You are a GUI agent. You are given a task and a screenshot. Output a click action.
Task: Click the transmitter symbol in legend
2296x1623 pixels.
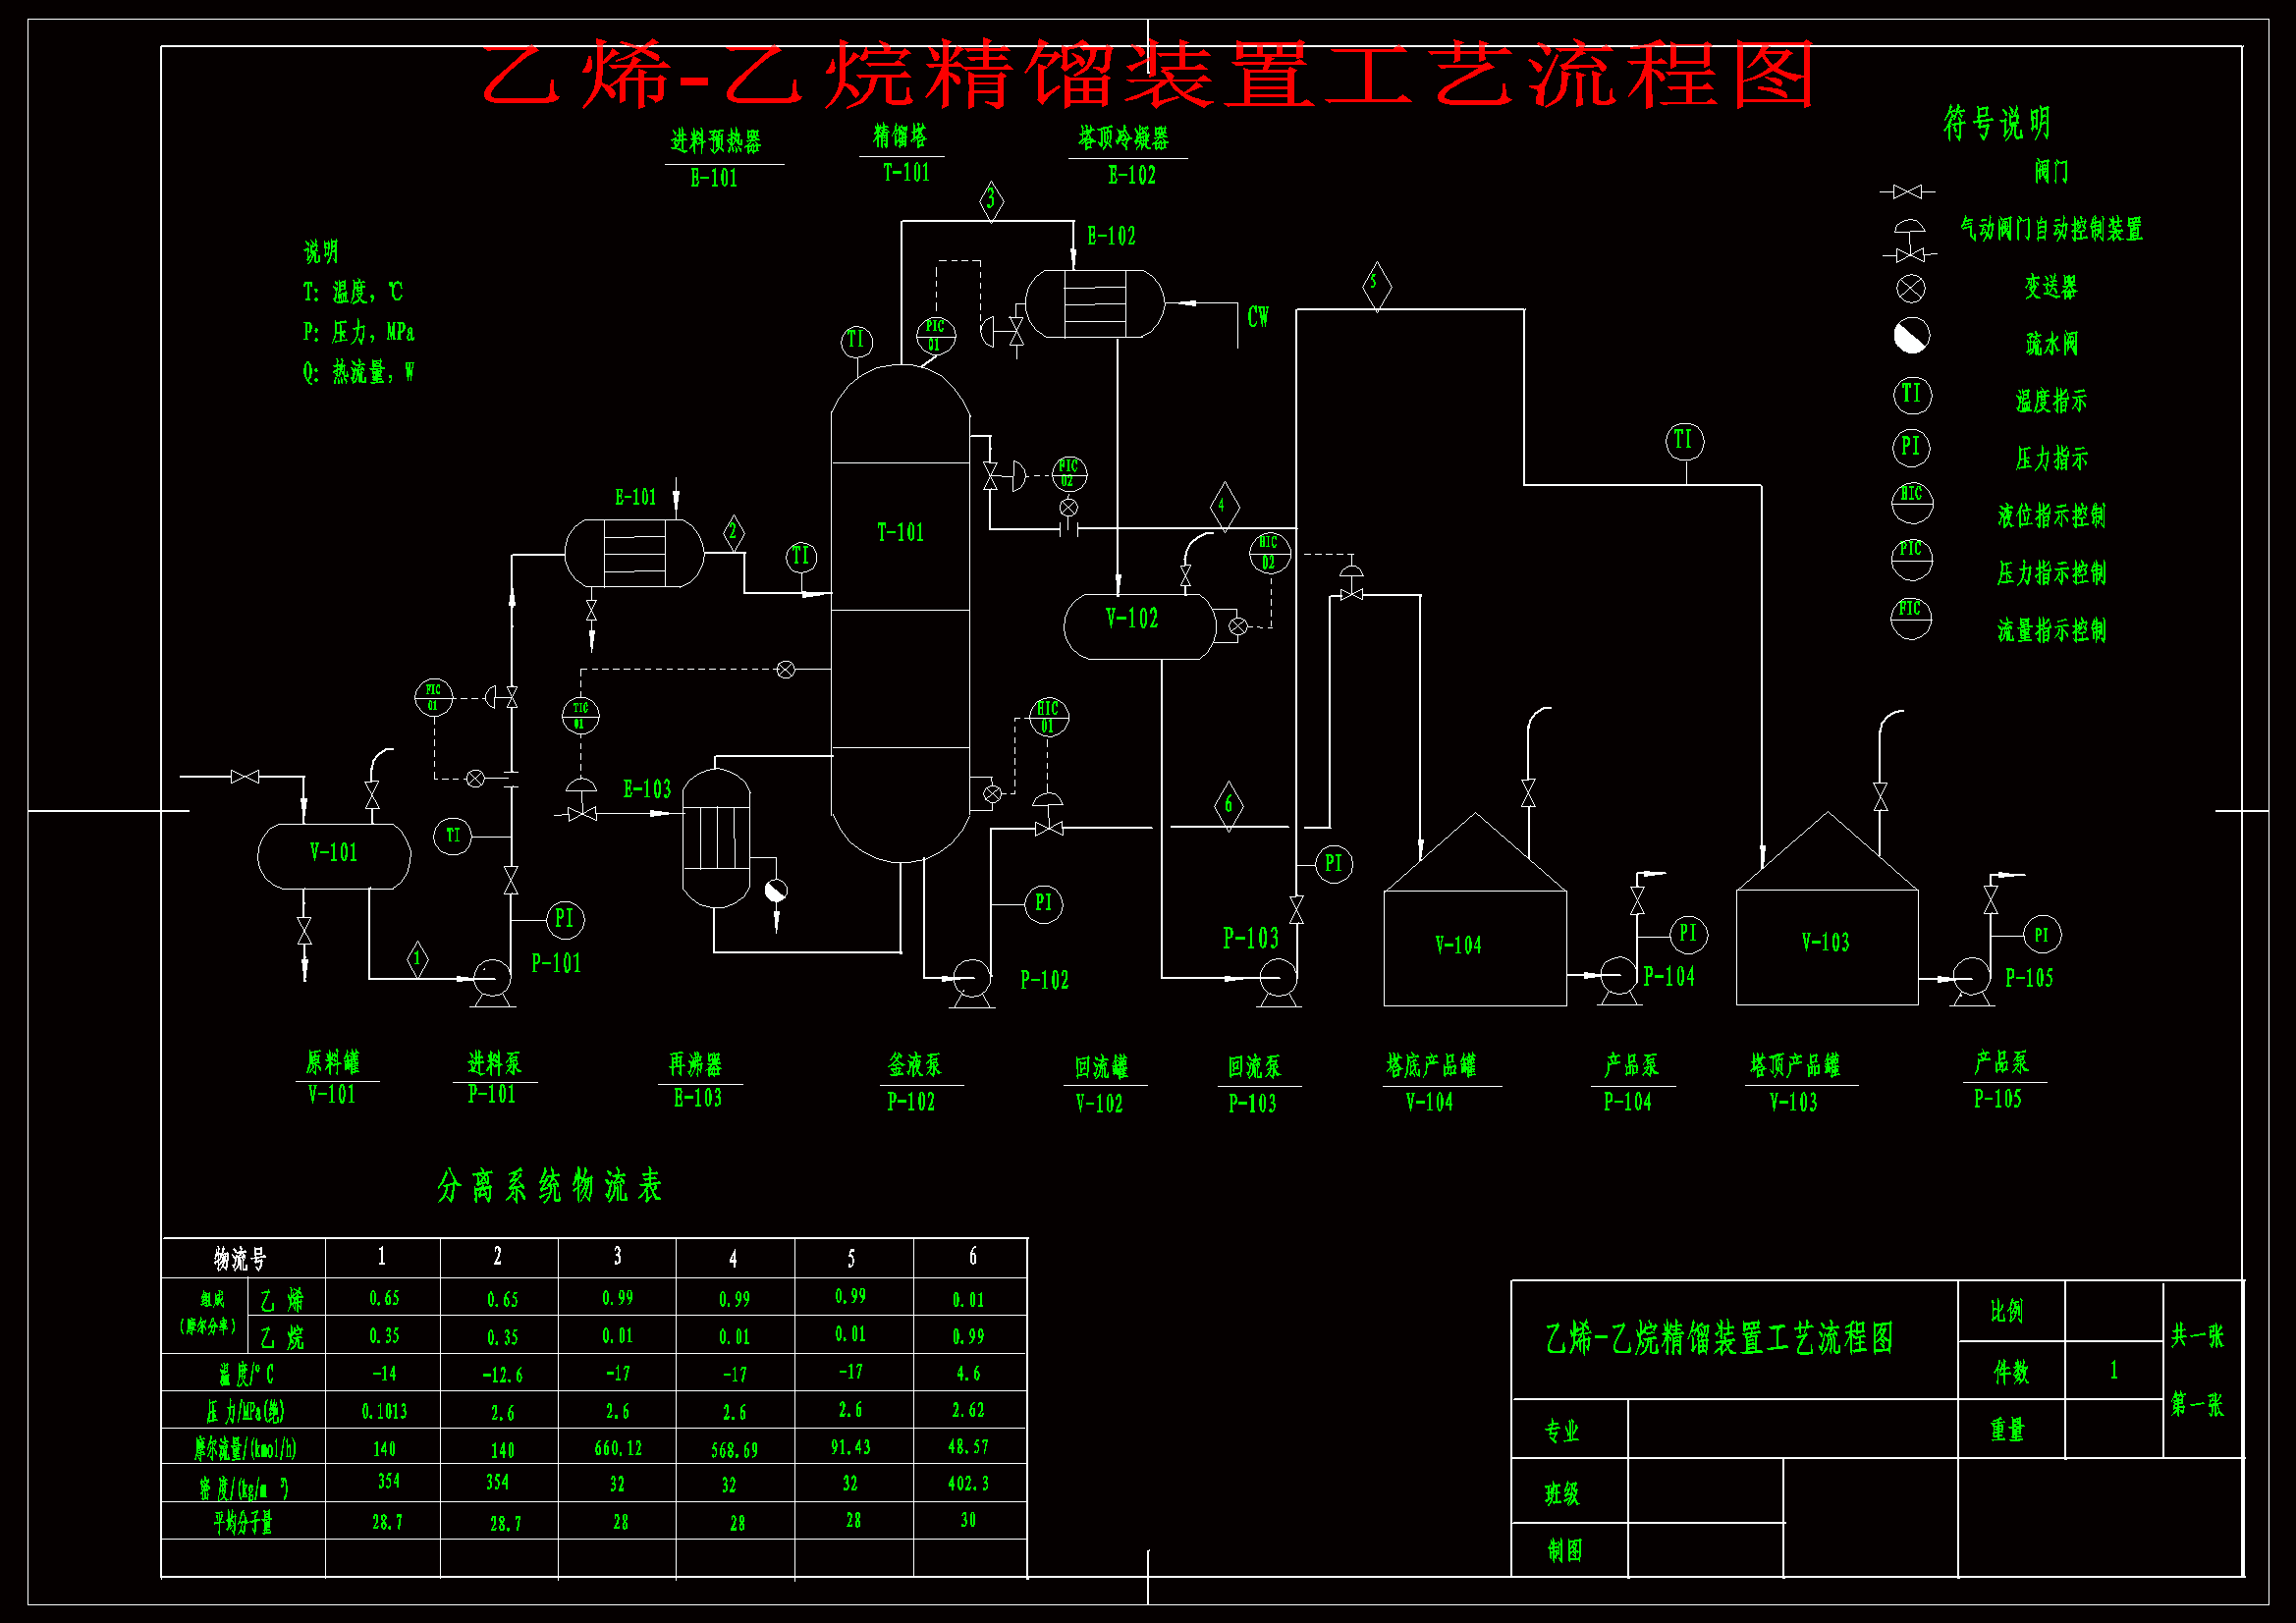click(1910, 289)
